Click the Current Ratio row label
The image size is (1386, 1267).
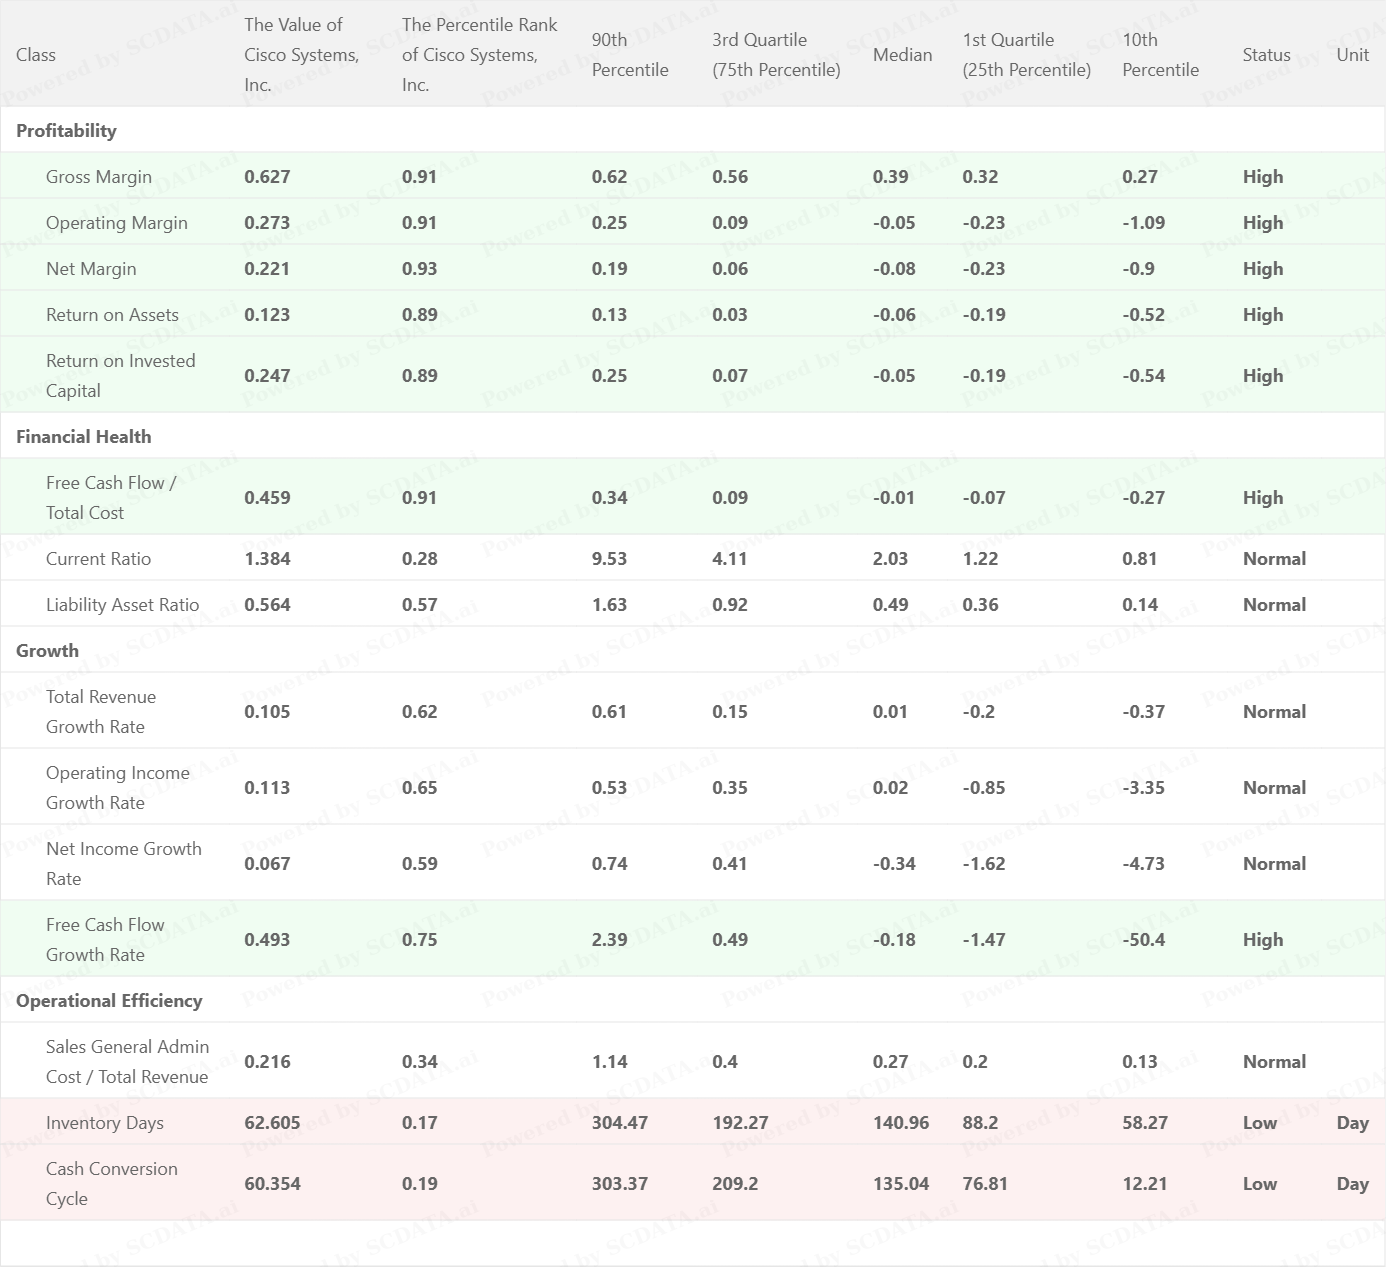coord(98,559)
